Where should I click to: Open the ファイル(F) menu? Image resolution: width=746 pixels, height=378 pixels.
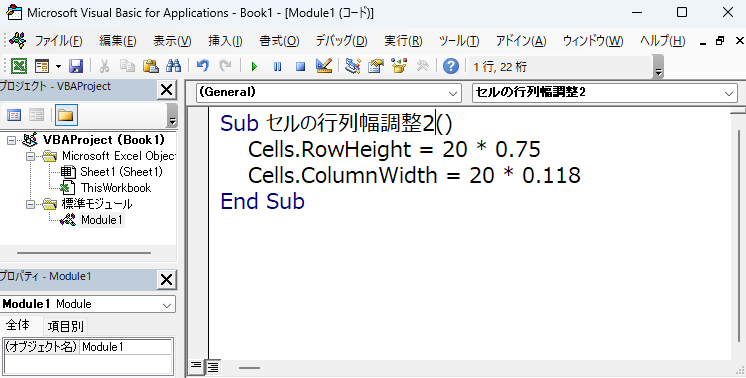59,41
